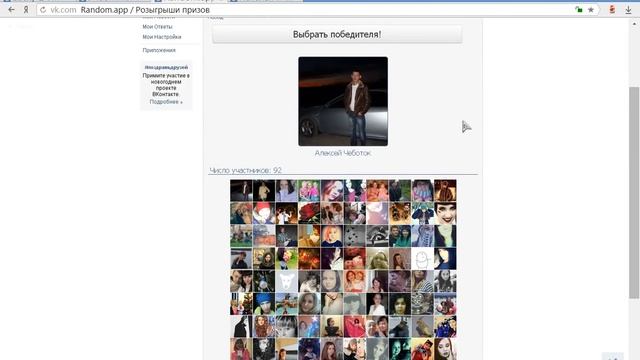This screenshot has width=640, height=360.
Task: Open winner profile link 'Алексей Чеботок'
Action: [343, 153]
